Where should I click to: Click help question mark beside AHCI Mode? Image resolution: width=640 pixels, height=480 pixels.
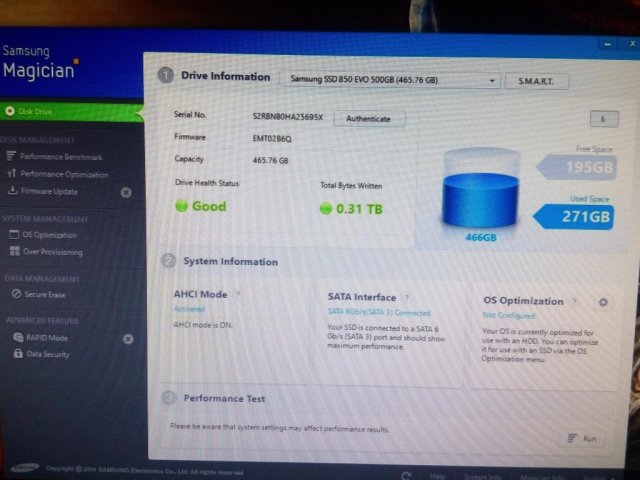pos(237,295)
